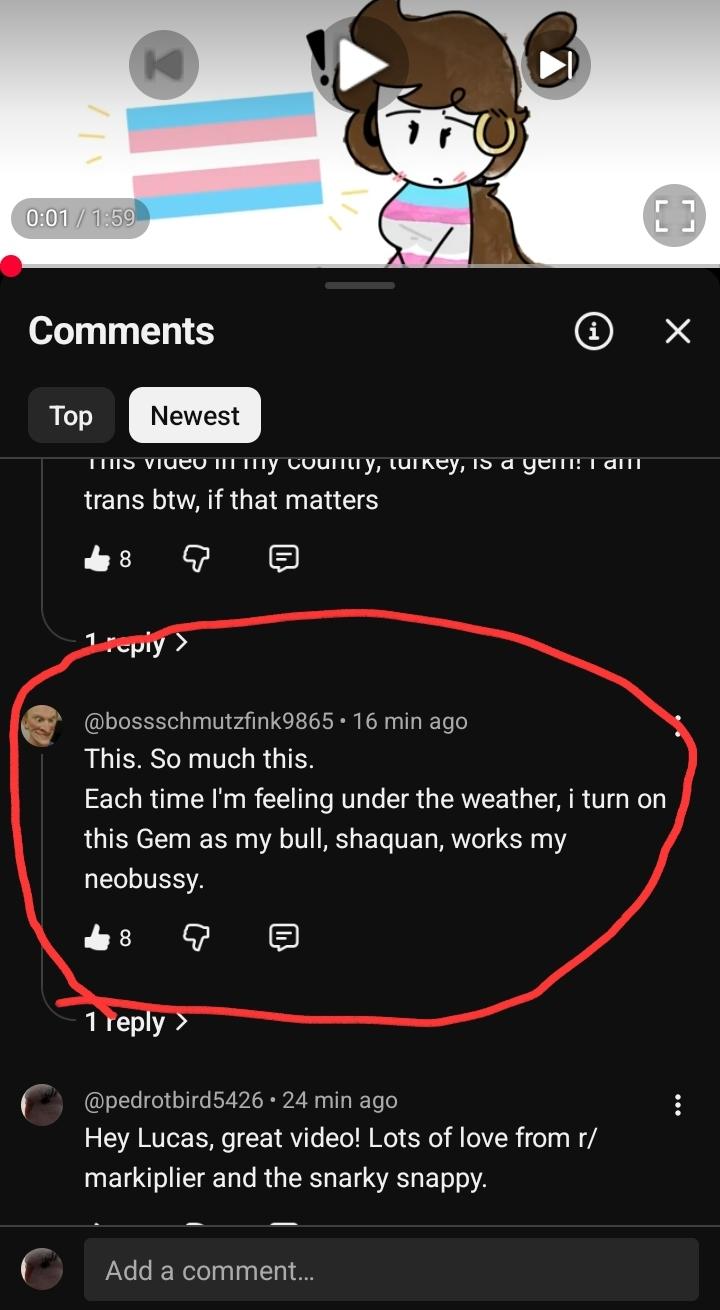
Task: Like the bossschmutzfink9865 comment
Action: coord(97,937)
